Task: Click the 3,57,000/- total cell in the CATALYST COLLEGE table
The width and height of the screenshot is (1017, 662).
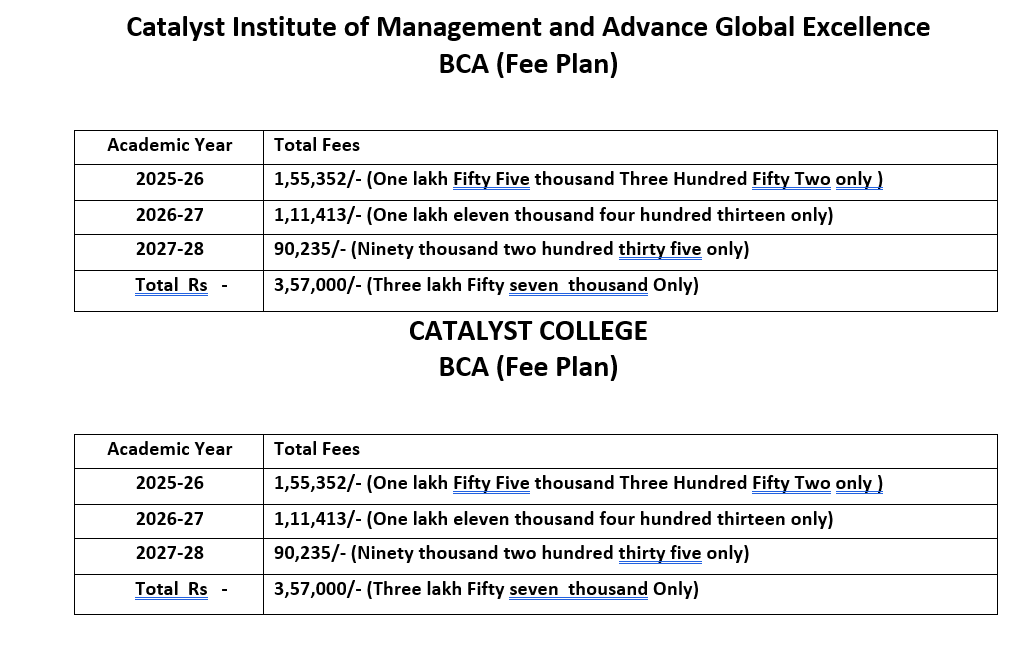Action: 486,589
